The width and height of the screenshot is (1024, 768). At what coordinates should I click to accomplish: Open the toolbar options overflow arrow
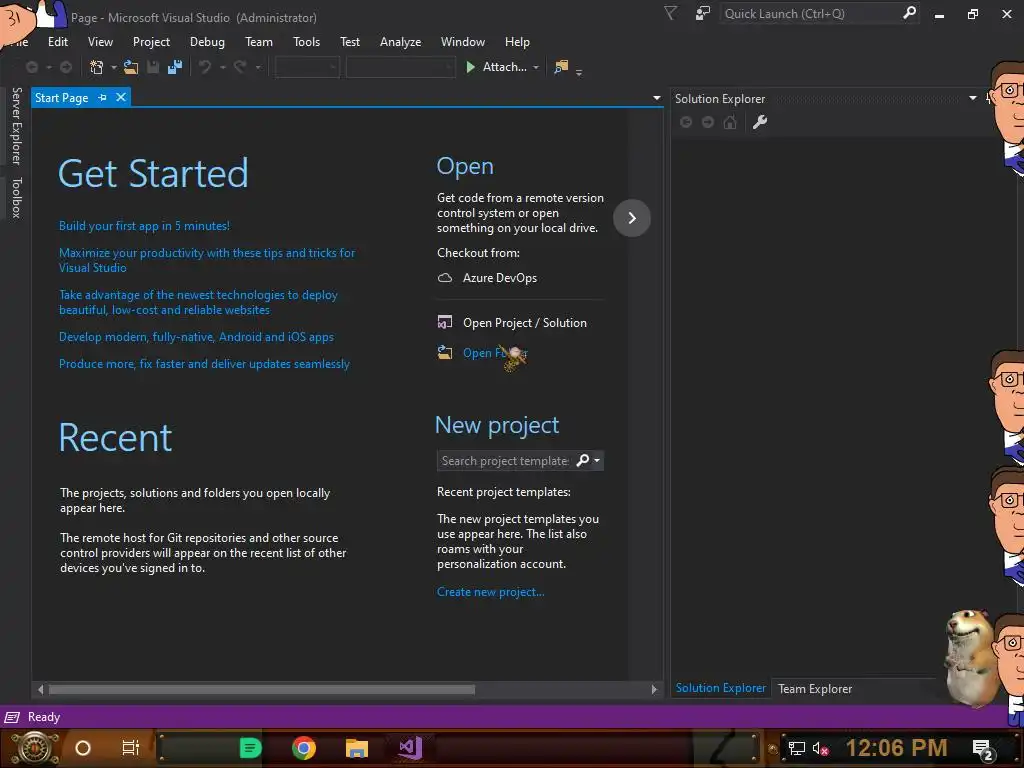pyautogui.click(x=579, y=72)
